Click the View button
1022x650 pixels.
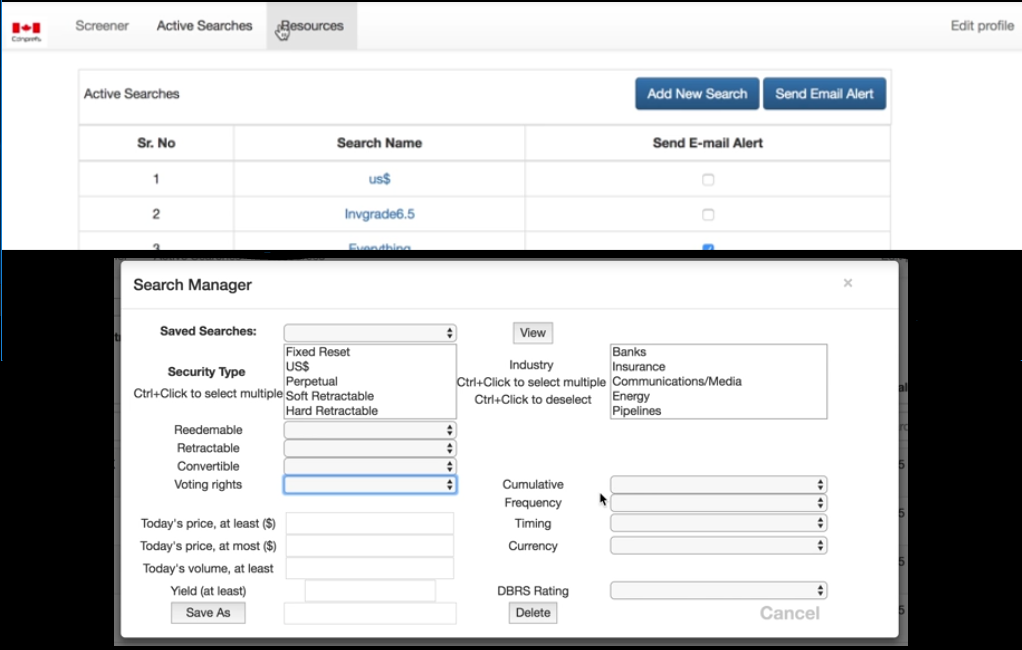[532, 333]
